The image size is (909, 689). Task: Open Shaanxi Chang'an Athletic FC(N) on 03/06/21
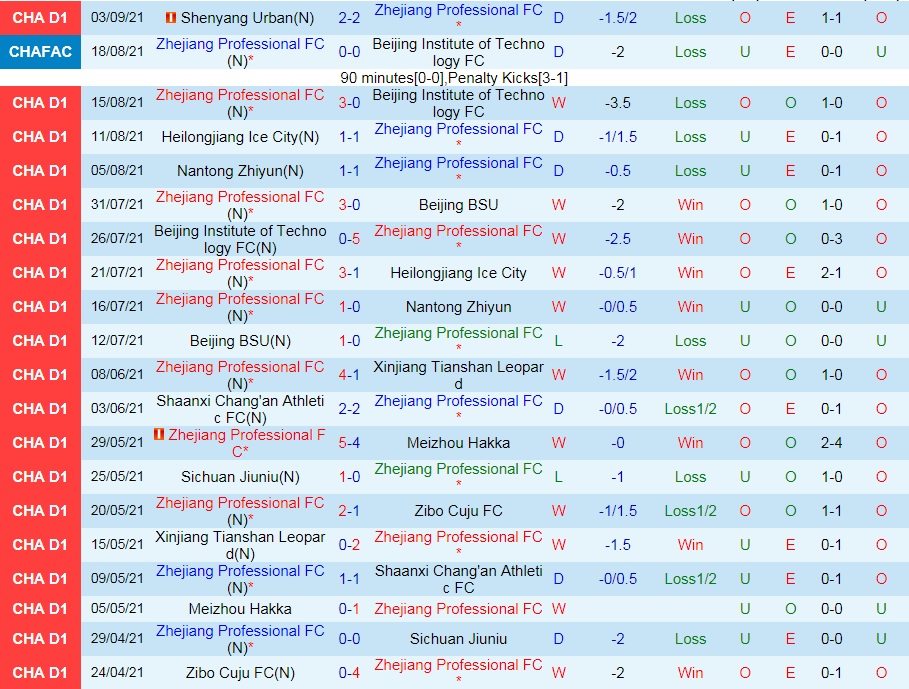coord(240,409)
